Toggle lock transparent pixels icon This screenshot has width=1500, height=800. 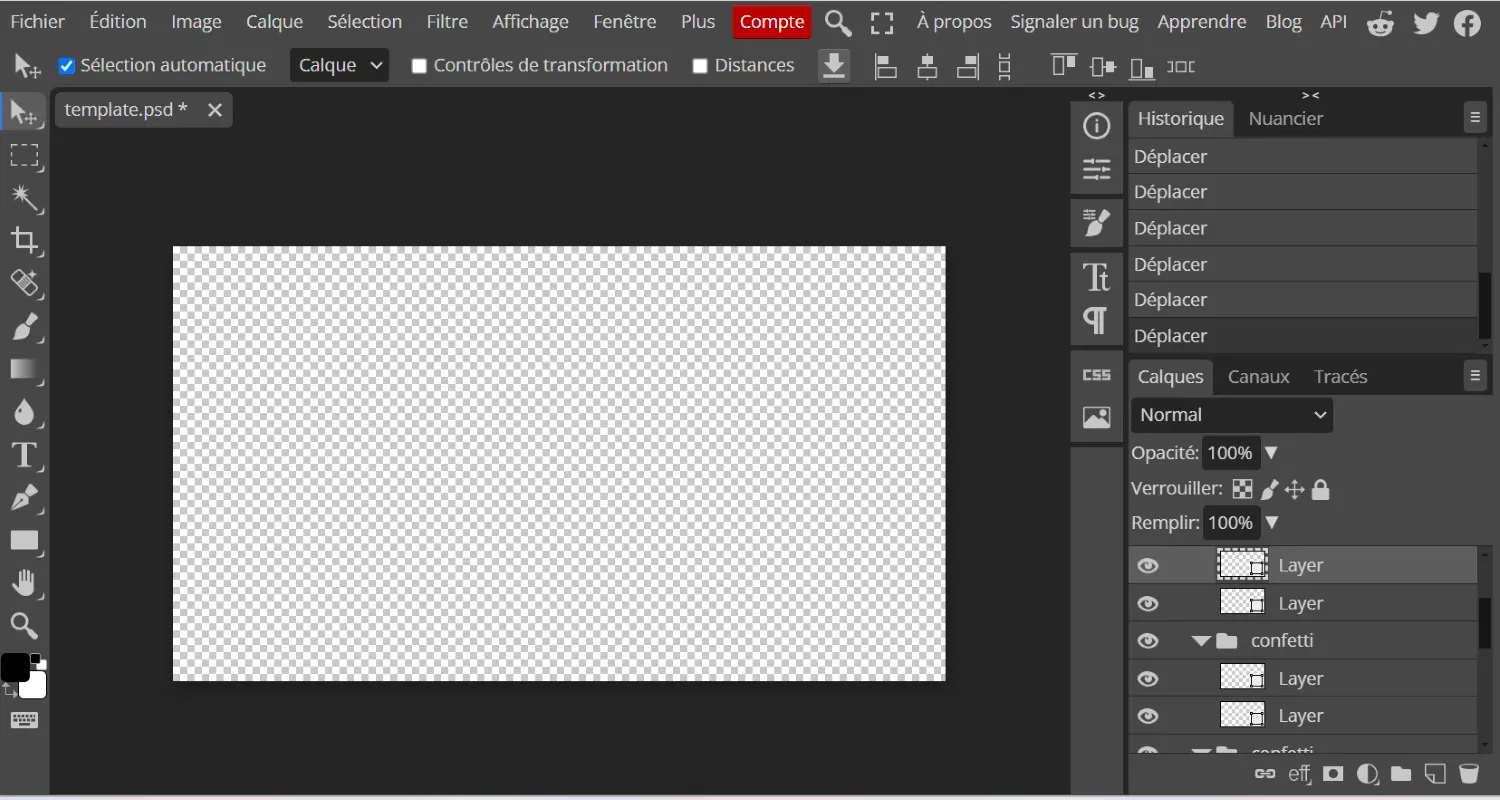[1242, 490]
